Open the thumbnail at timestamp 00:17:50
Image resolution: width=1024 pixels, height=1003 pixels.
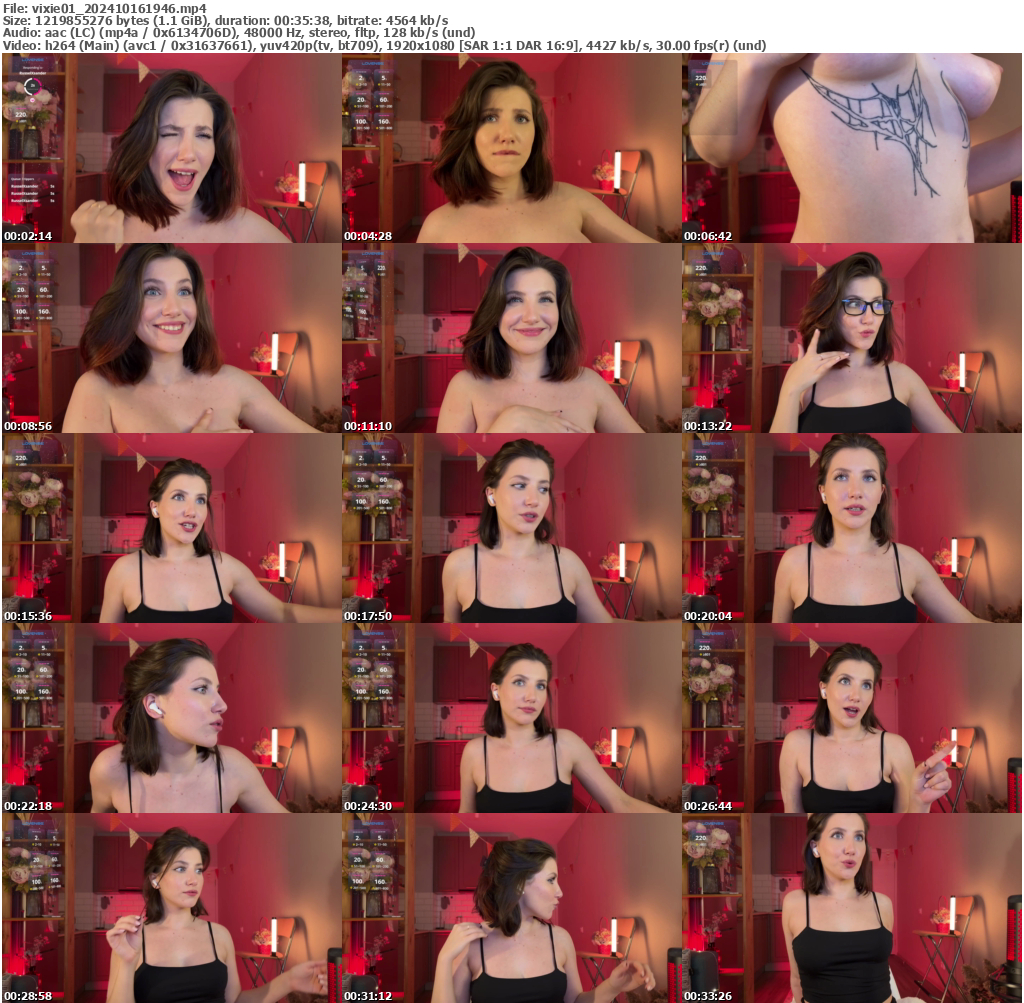pos(510,528)
